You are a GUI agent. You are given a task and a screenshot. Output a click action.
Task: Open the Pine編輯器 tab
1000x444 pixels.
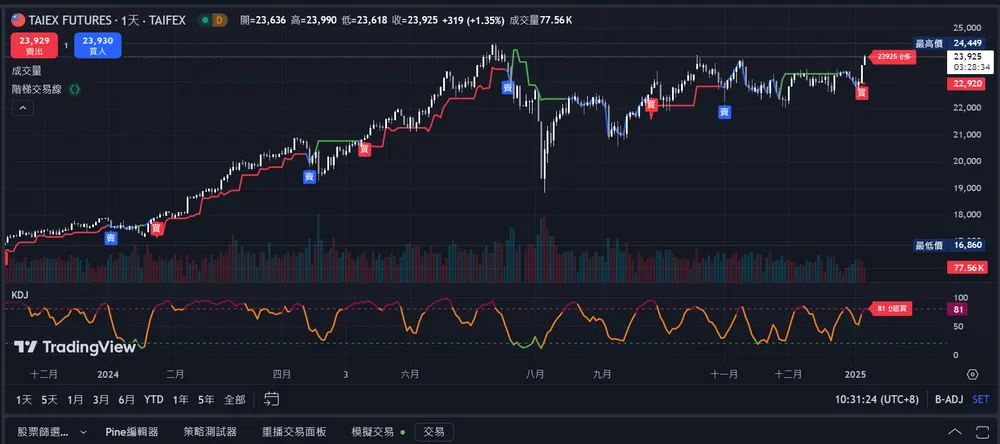tap(131, 432)
